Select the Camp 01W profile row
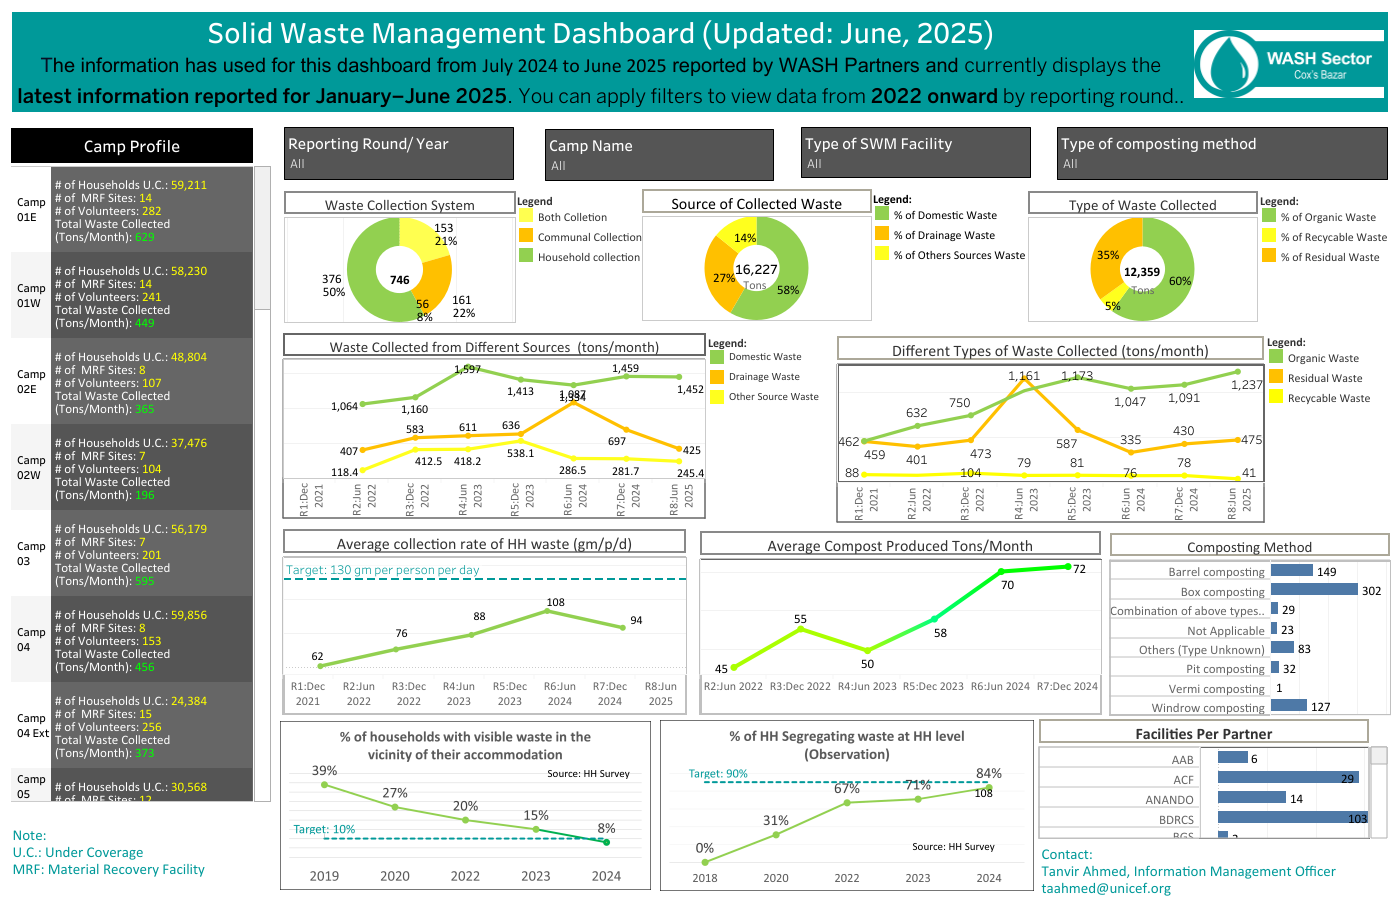The width and height of the screenshot is (1399, 899). [132, 296]
